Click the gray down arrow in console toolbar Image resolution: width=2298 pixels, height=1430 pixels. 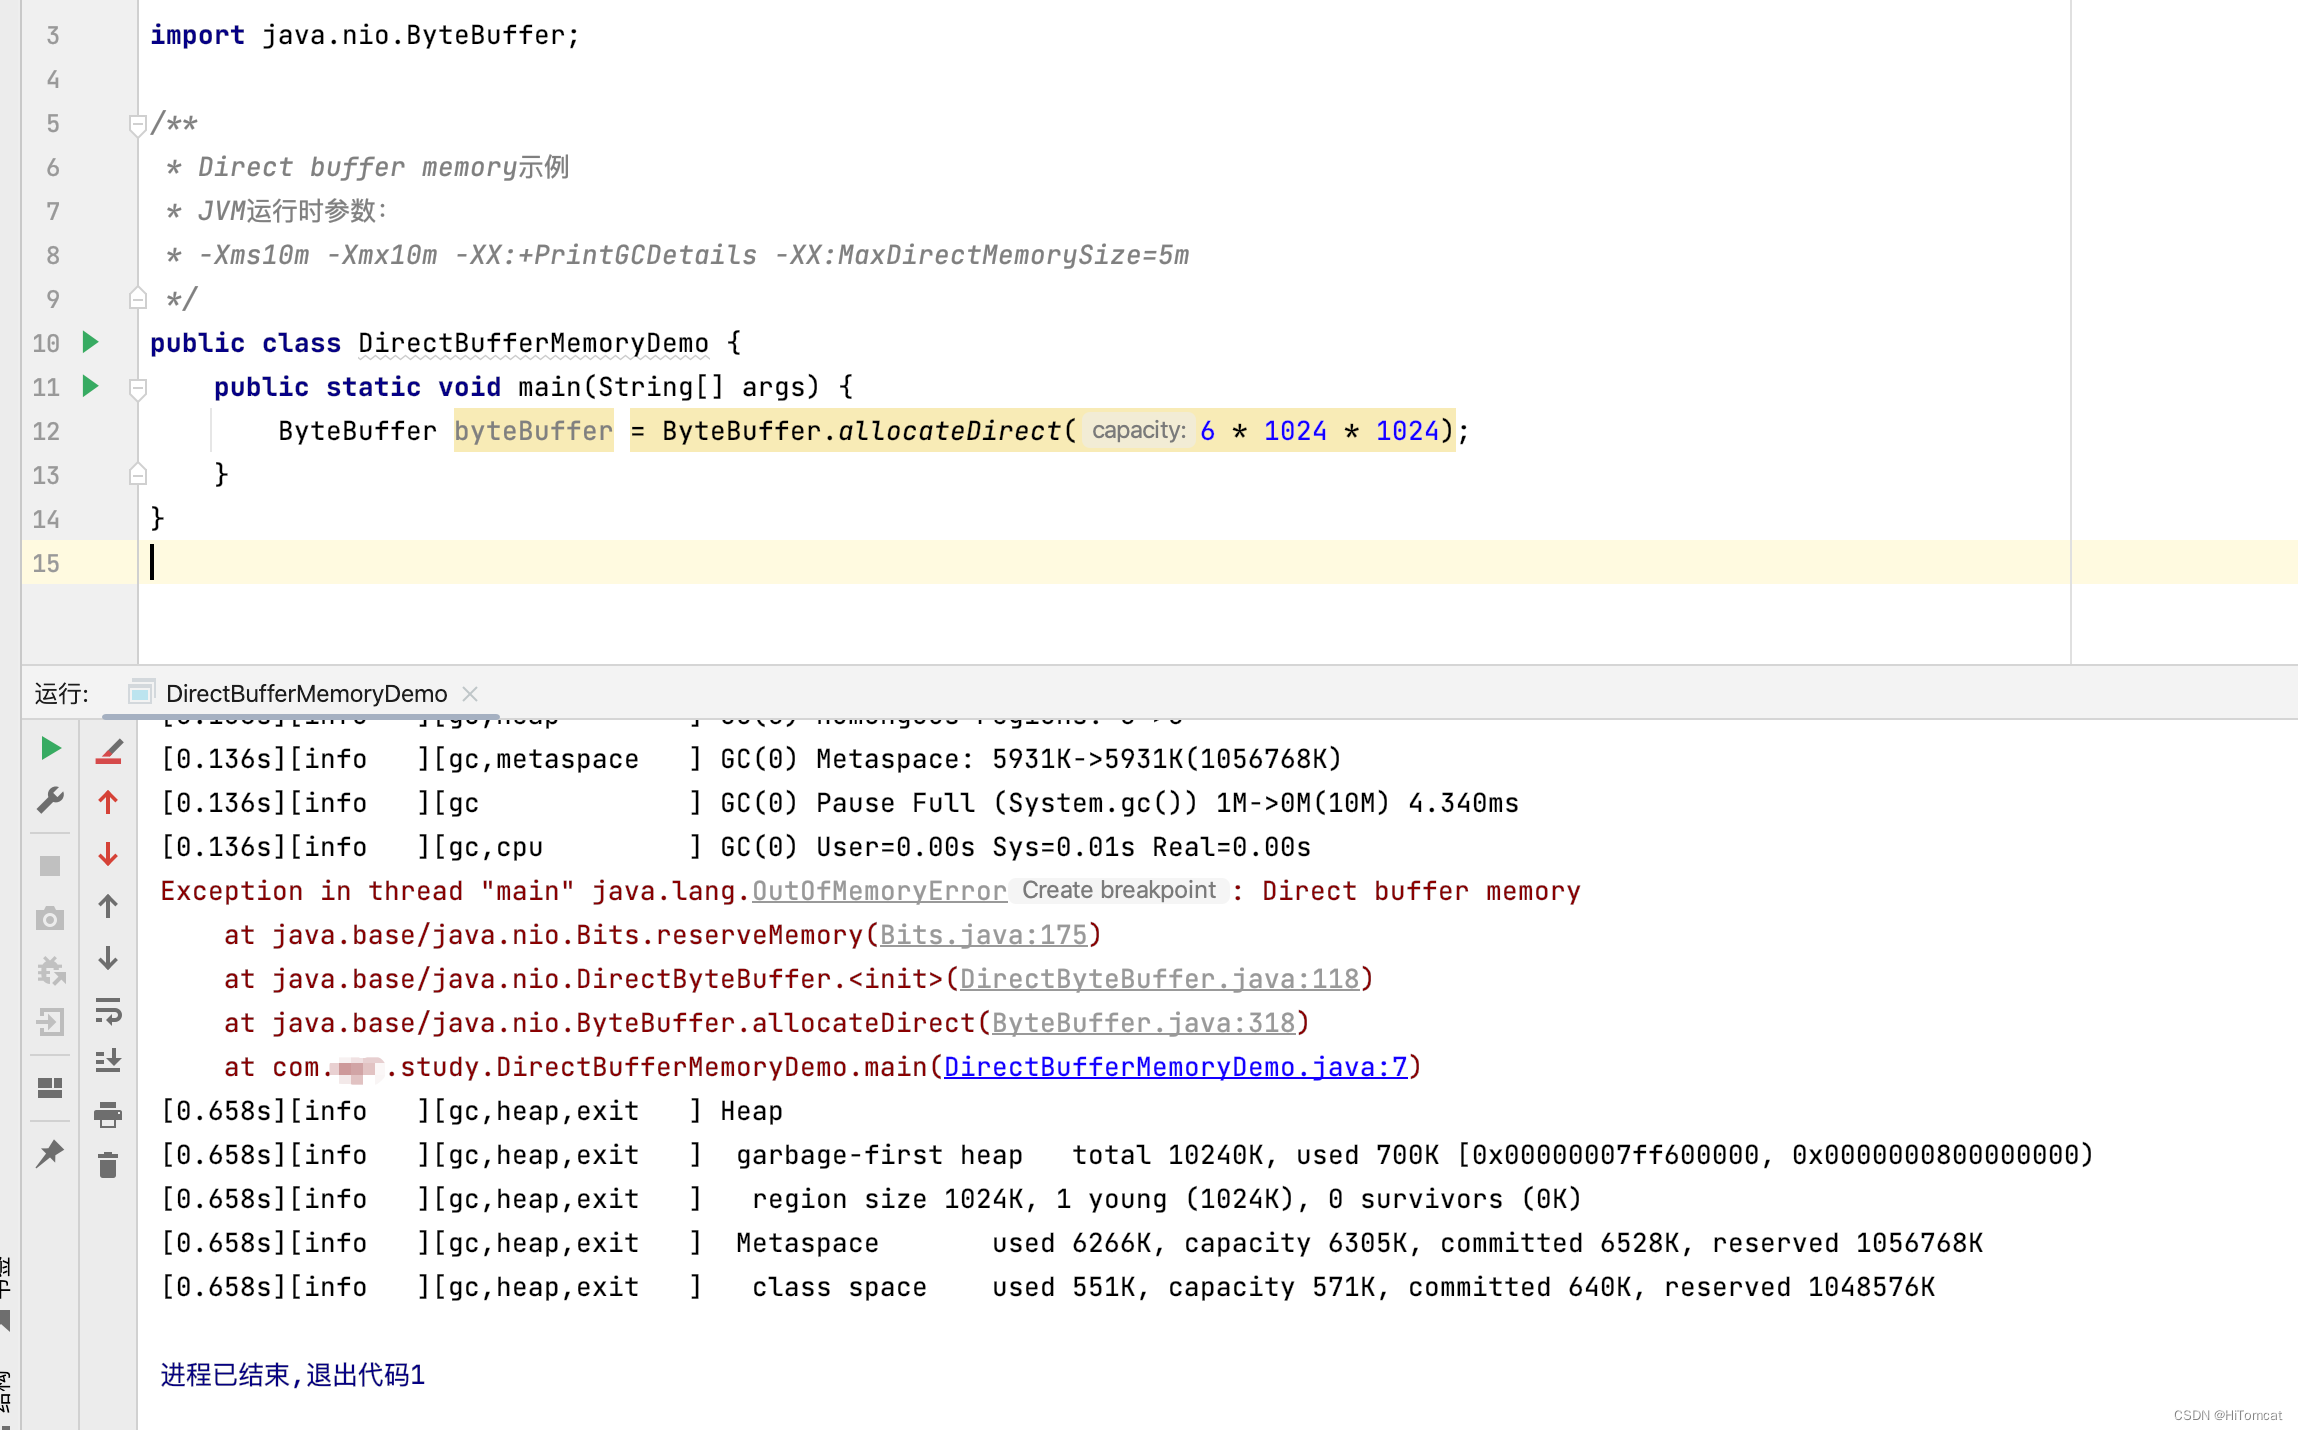[108, 958]
